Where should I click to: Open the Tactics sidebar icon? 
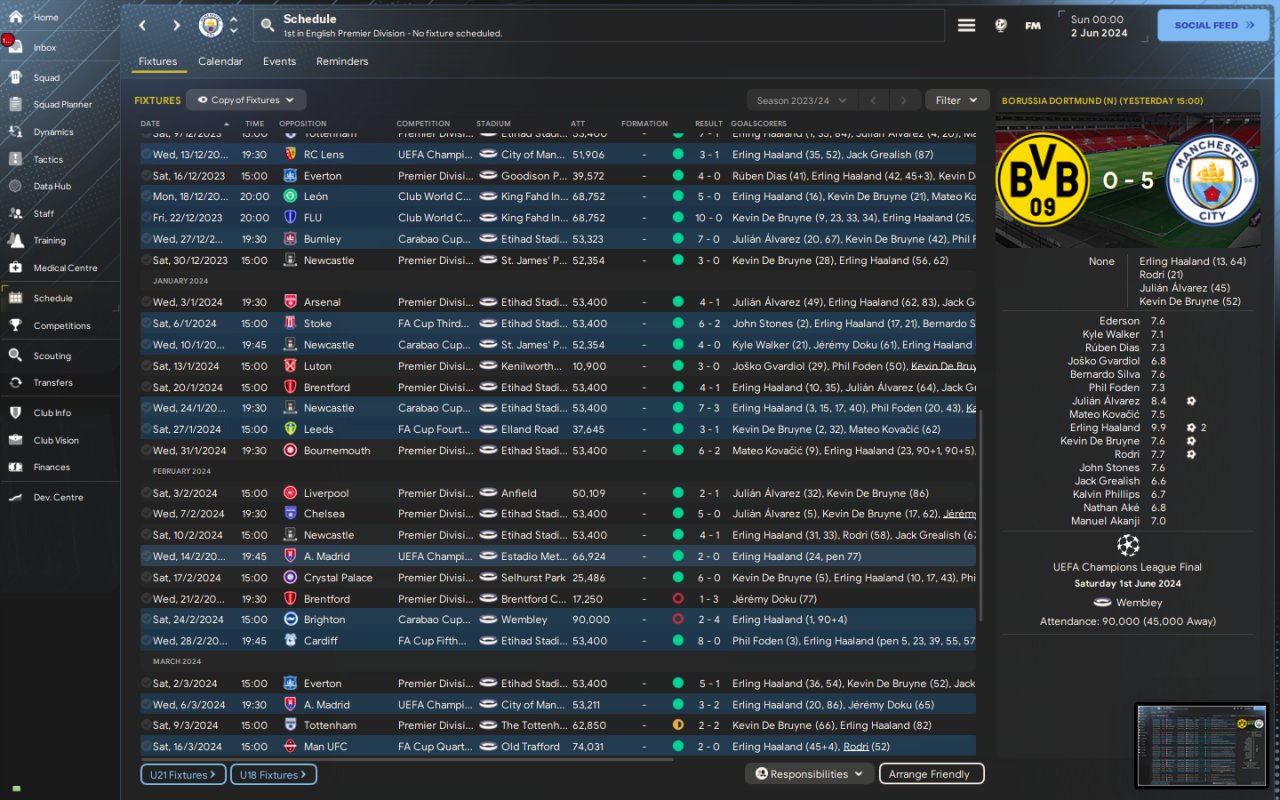point(15,159)
